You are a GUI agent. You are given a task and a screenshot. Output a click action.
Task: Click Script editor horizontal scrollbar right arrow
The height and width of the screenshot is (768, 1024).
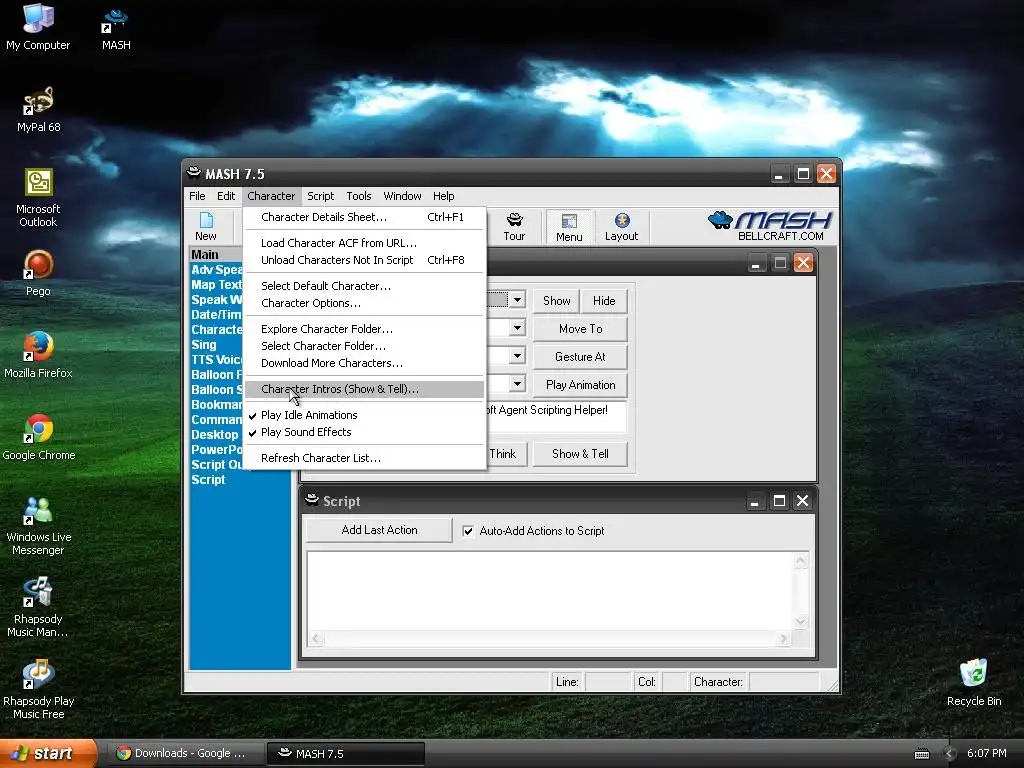(x=784, y=639)
